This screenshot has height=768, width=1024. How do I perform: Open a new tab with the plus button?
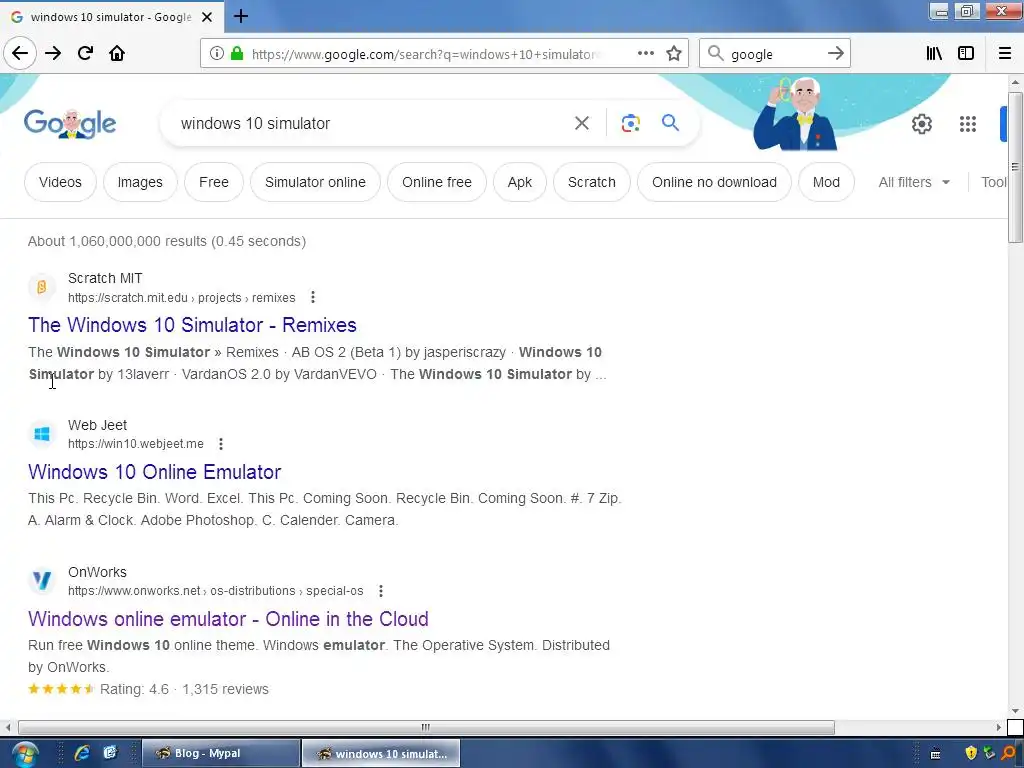point(240,16)
